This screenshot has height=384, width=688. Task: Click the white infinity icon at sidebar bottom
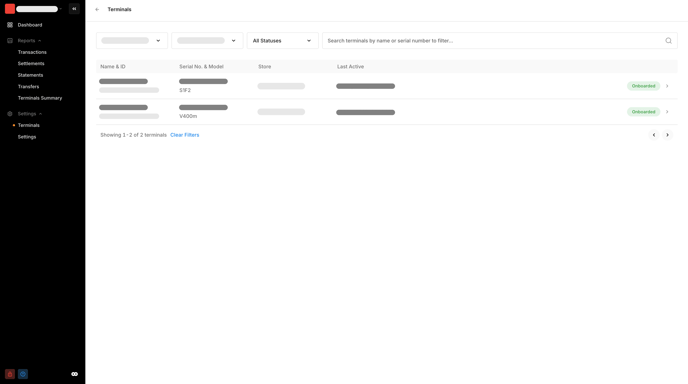click(x=75, y=374)
